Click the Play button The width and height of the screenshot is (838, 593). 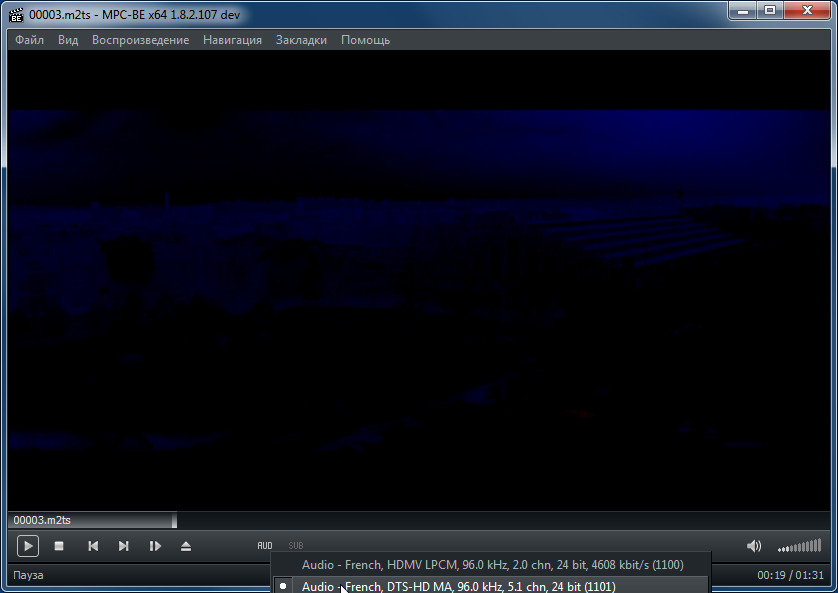pos(28,546)
